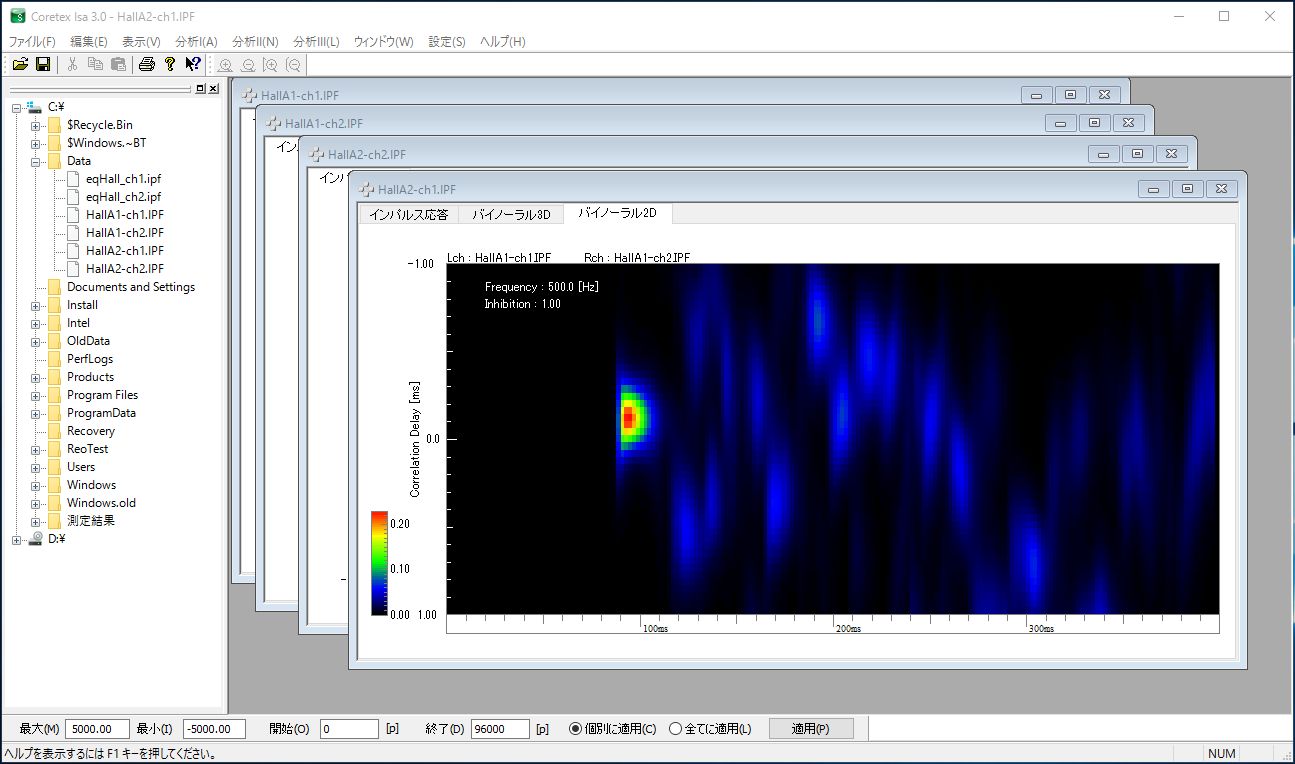Click the D: drive icon
This screenshot has width=1295, height=764.
coord(35,539)
